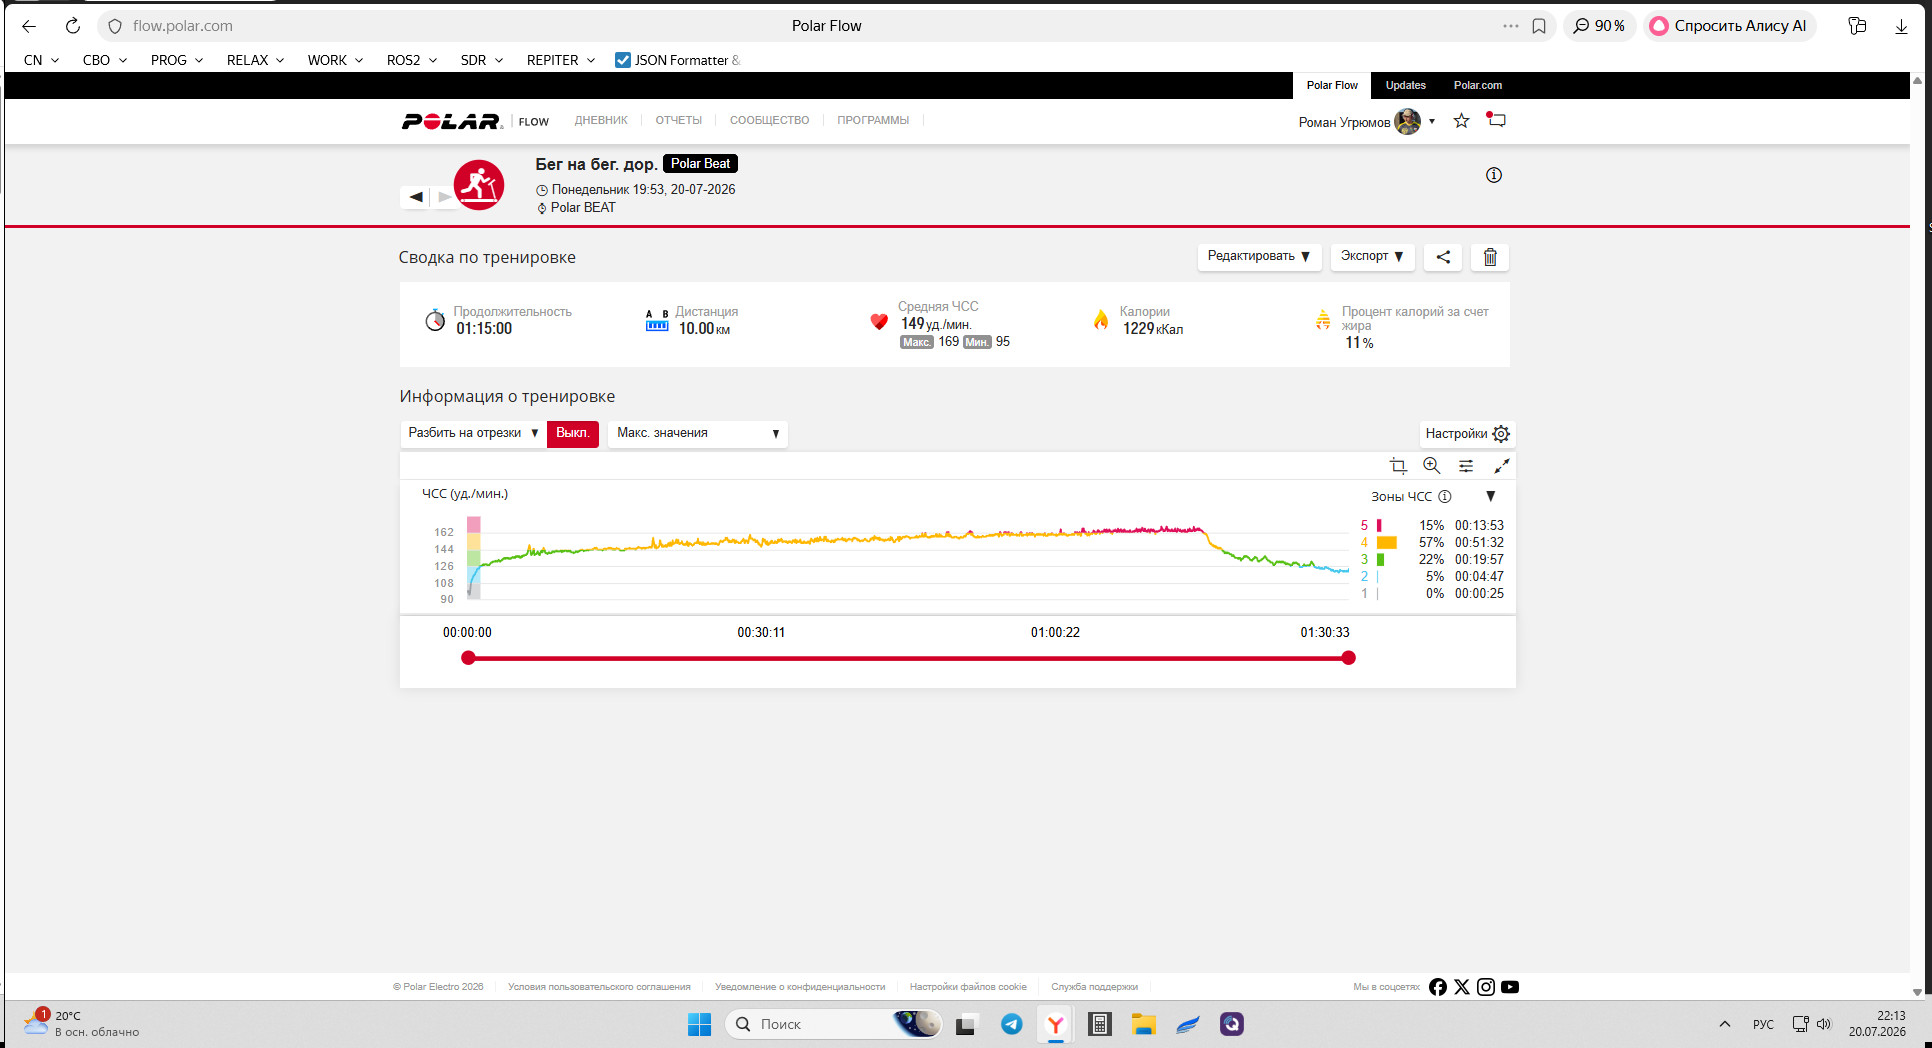Reload the page in the browser
Screen dimensions: 1932x1048
pyautogui.click(x=73, y=26)
